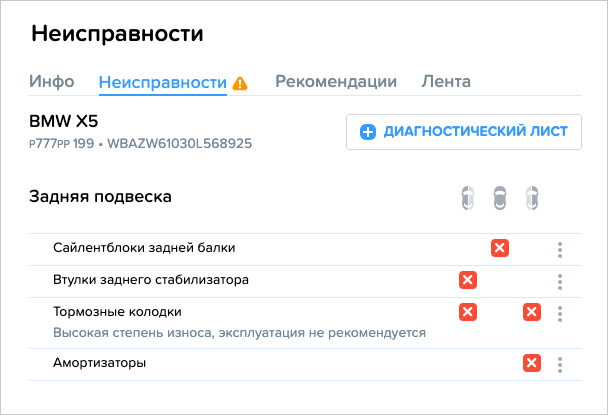The width and height of the screenshot is (608, 415).
Task: Toggle the red X mark for Сайлентблоки задней балки
Action: [x=500, y=248]
